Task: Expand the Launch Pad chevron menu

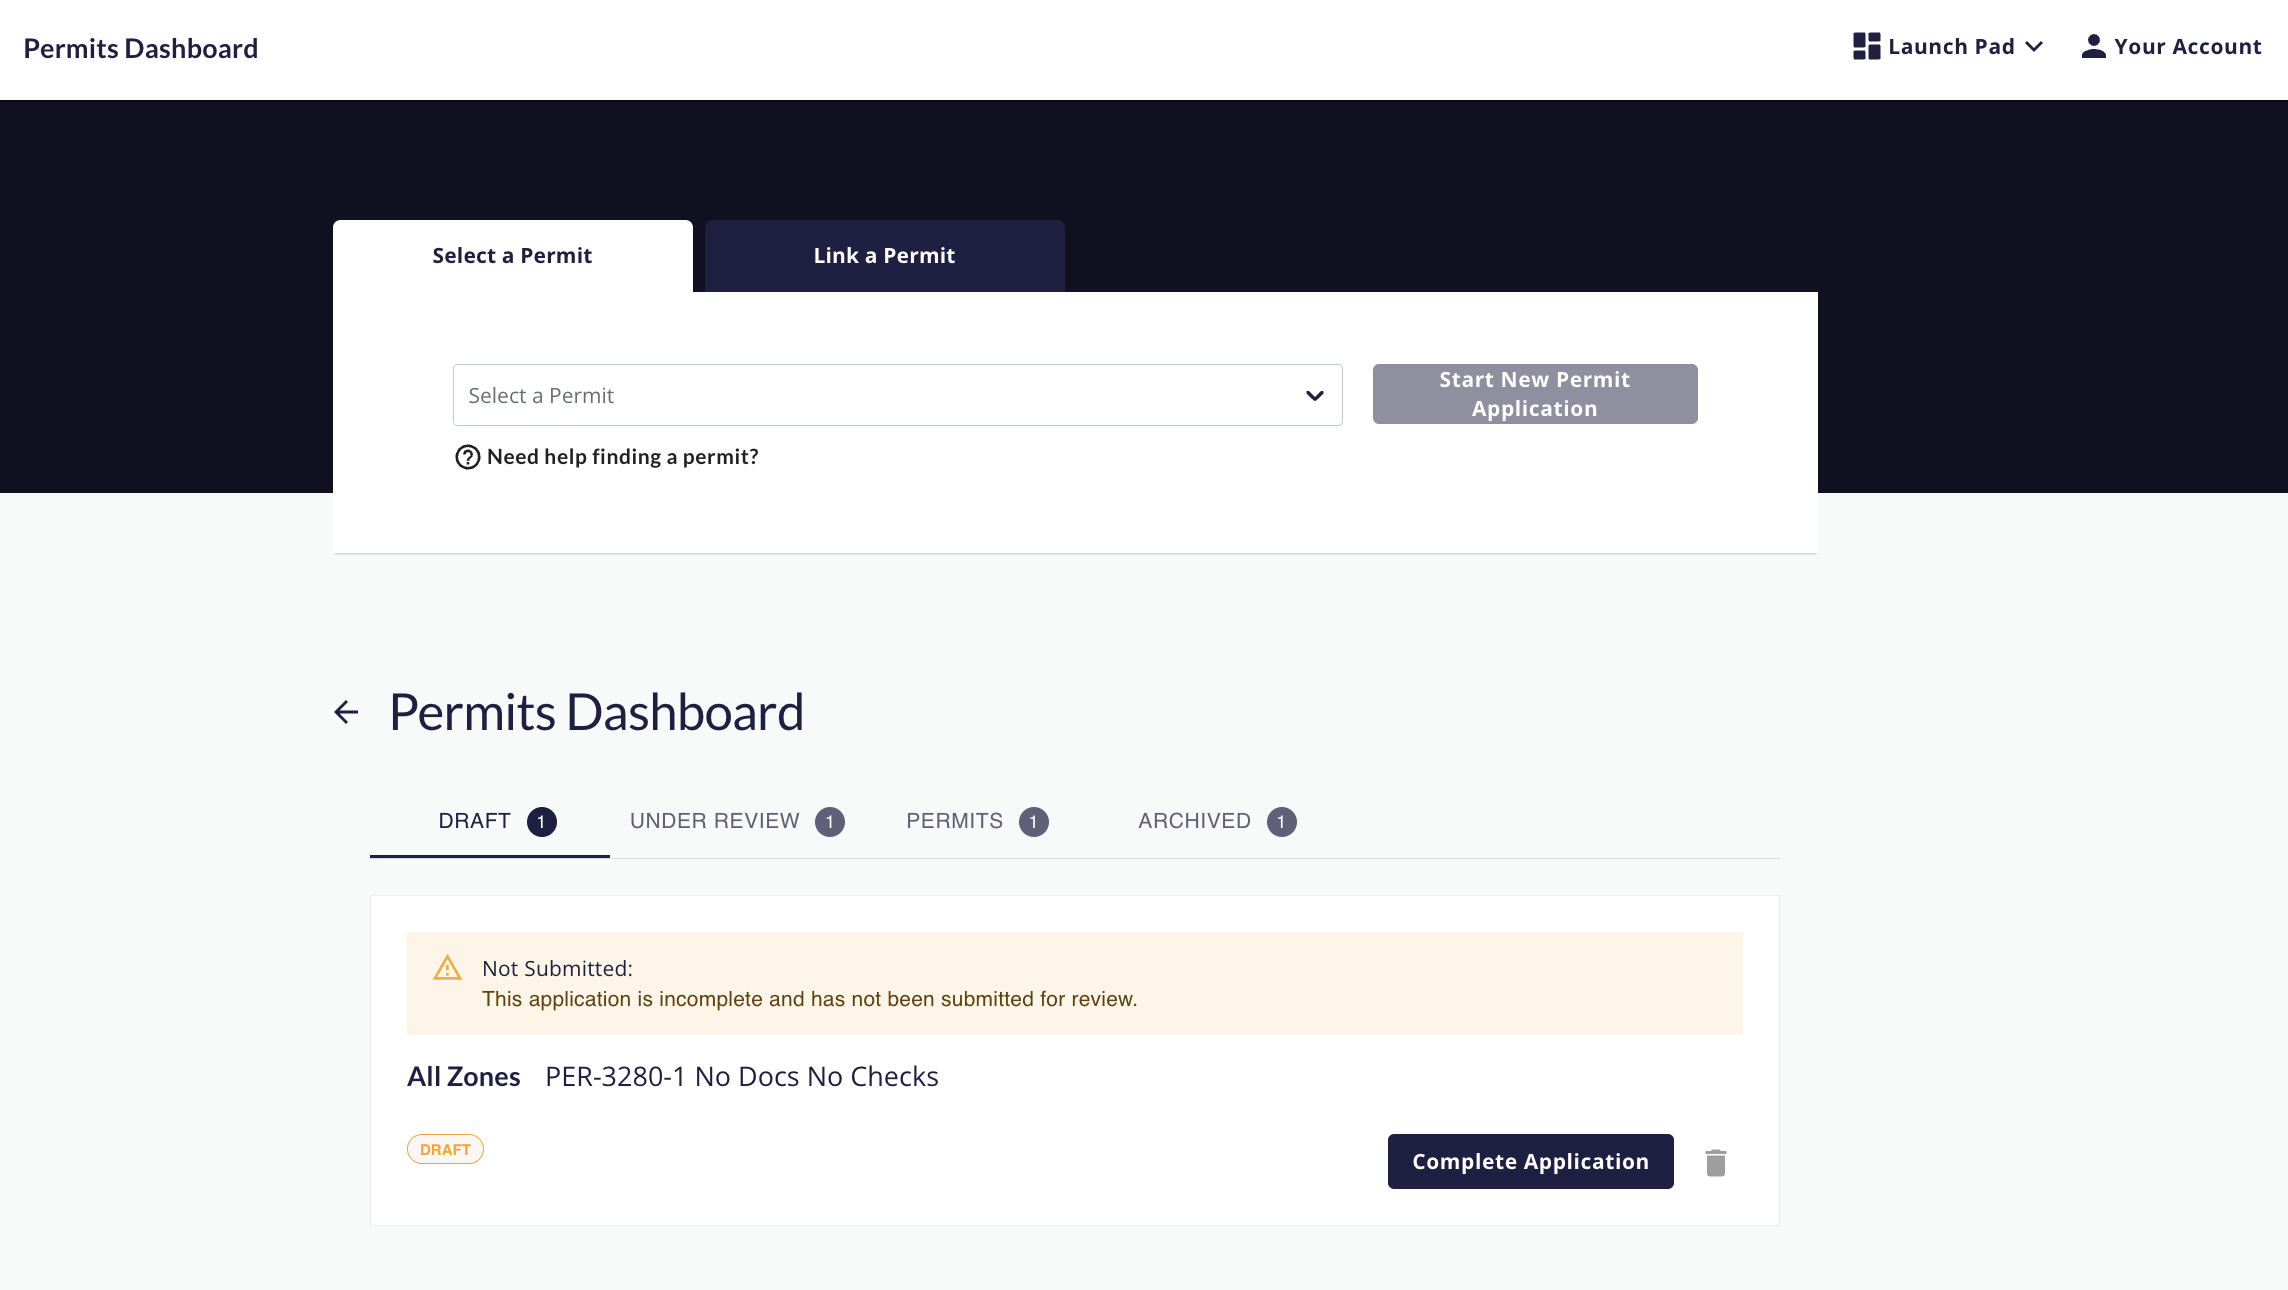Action: pos(2034,47)
